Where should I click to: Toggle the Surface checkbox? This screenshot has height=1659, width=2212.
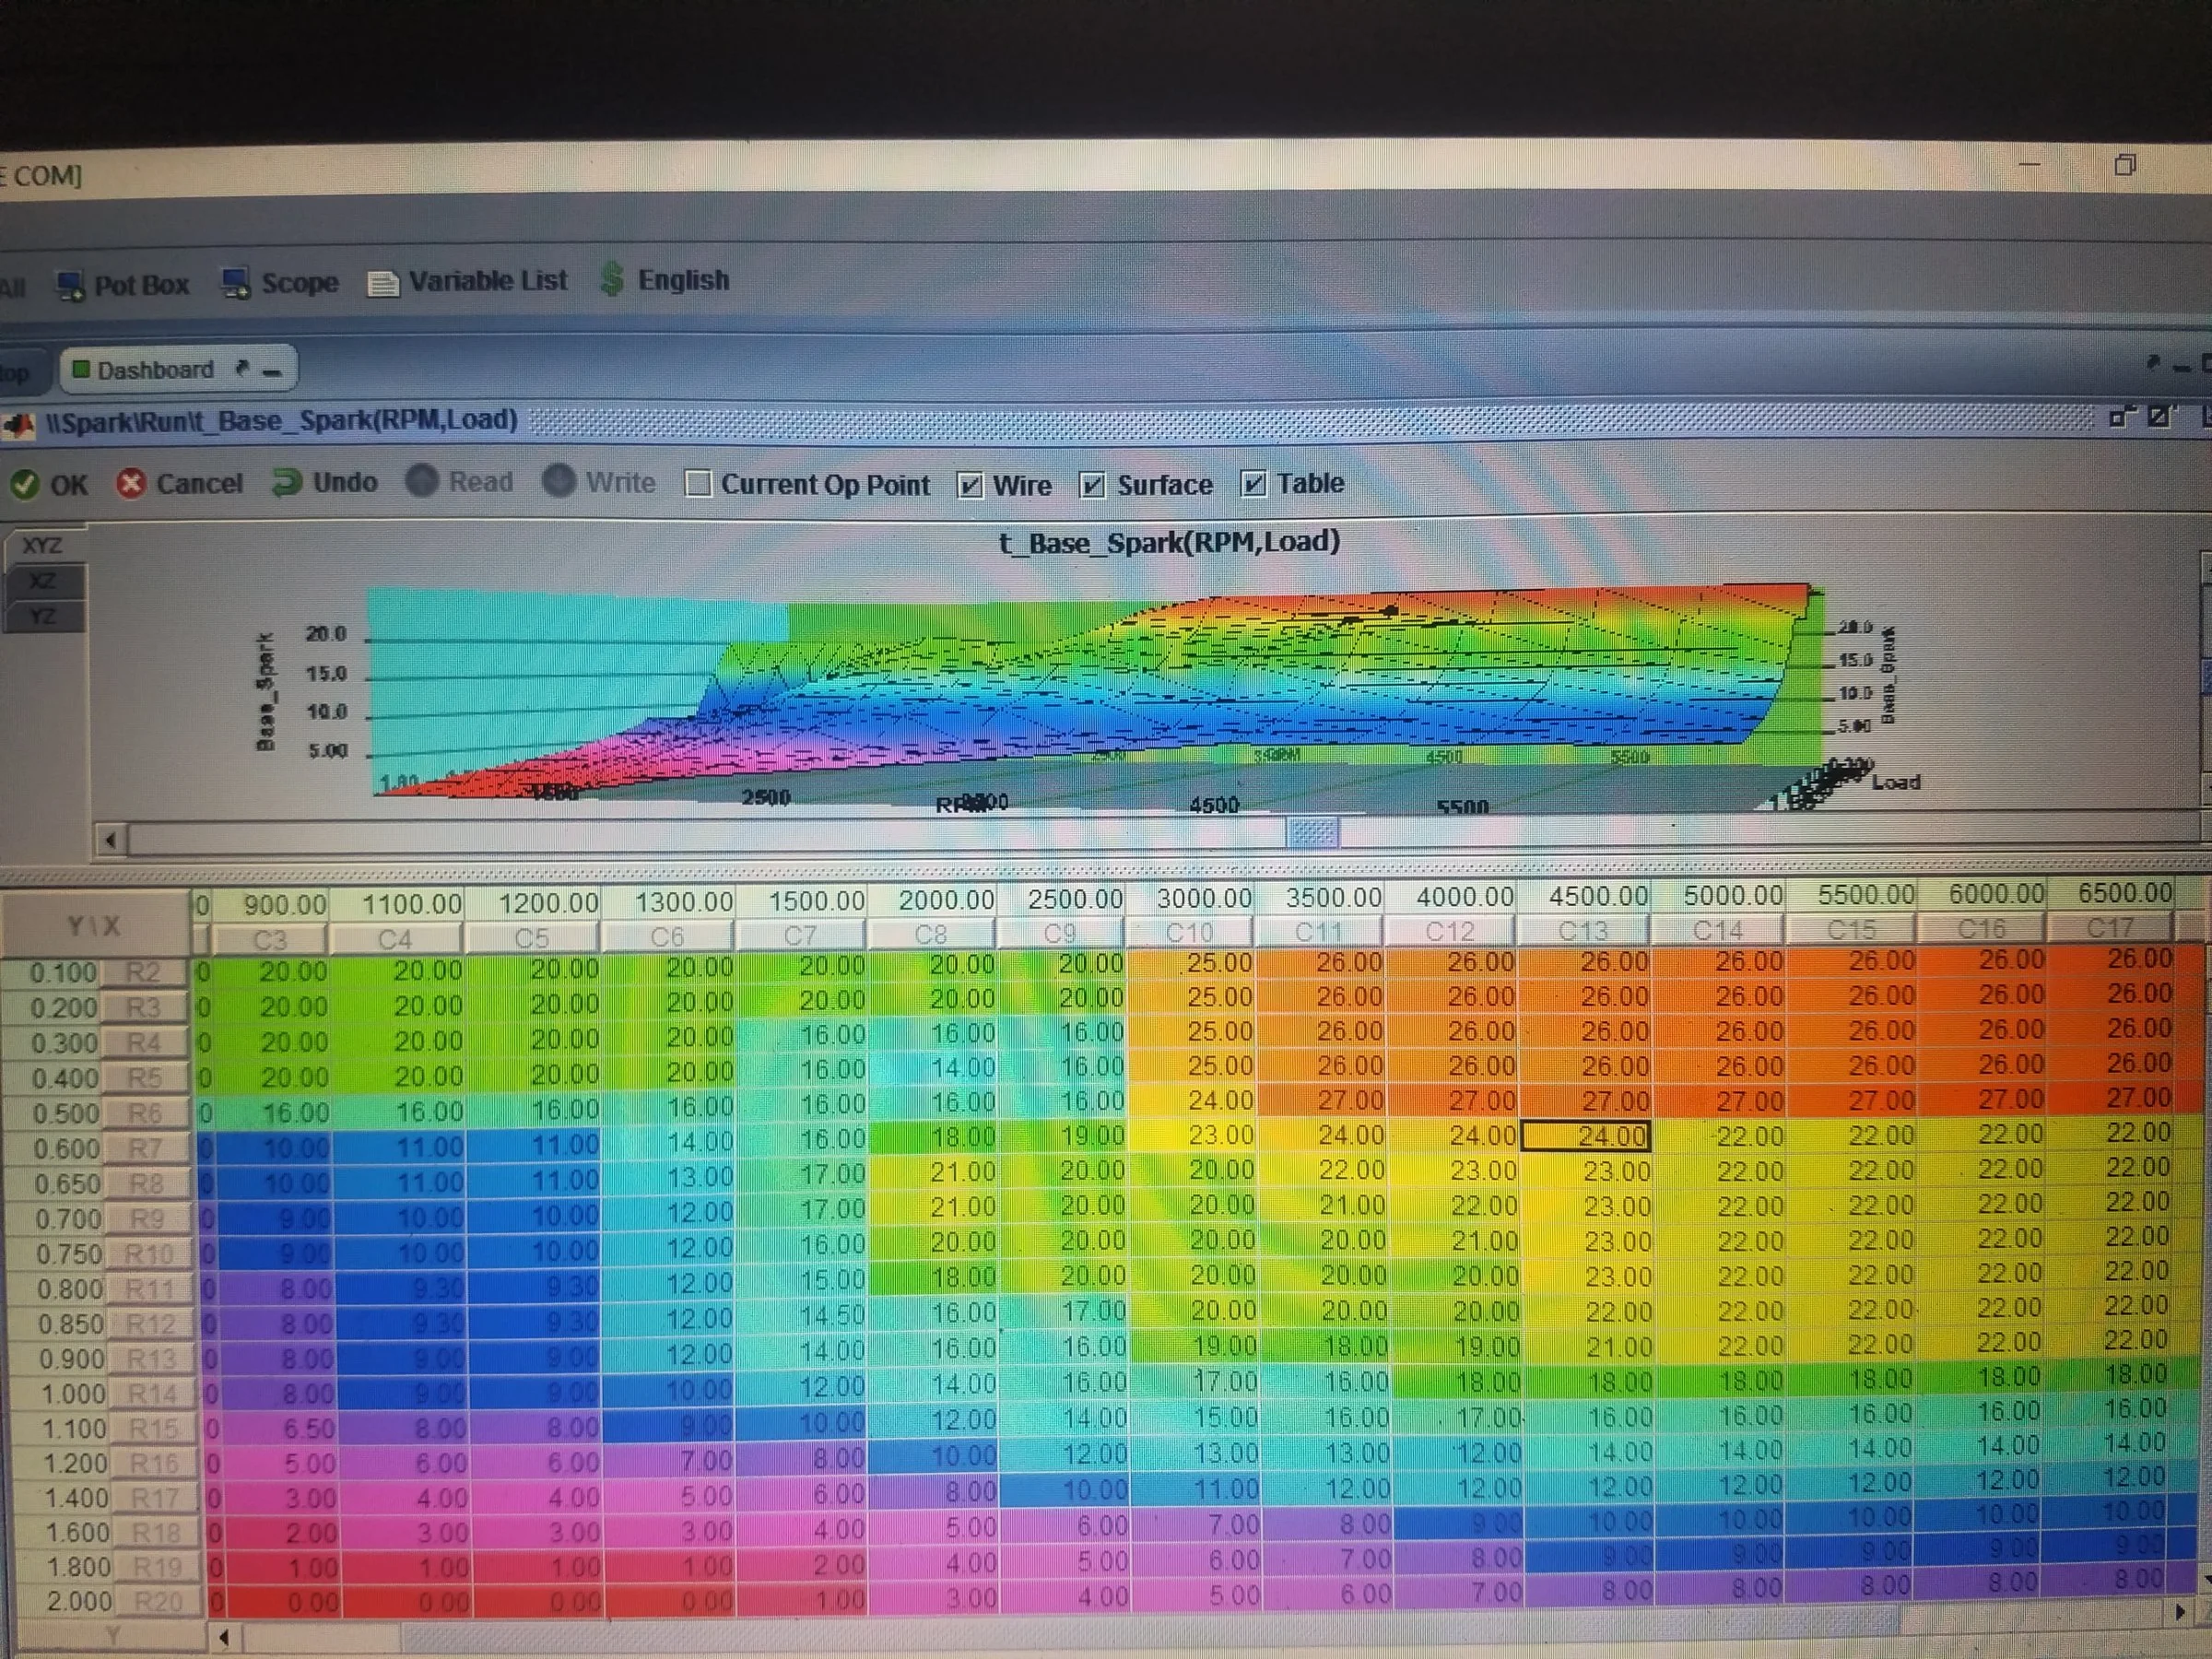click(1092, 485)
